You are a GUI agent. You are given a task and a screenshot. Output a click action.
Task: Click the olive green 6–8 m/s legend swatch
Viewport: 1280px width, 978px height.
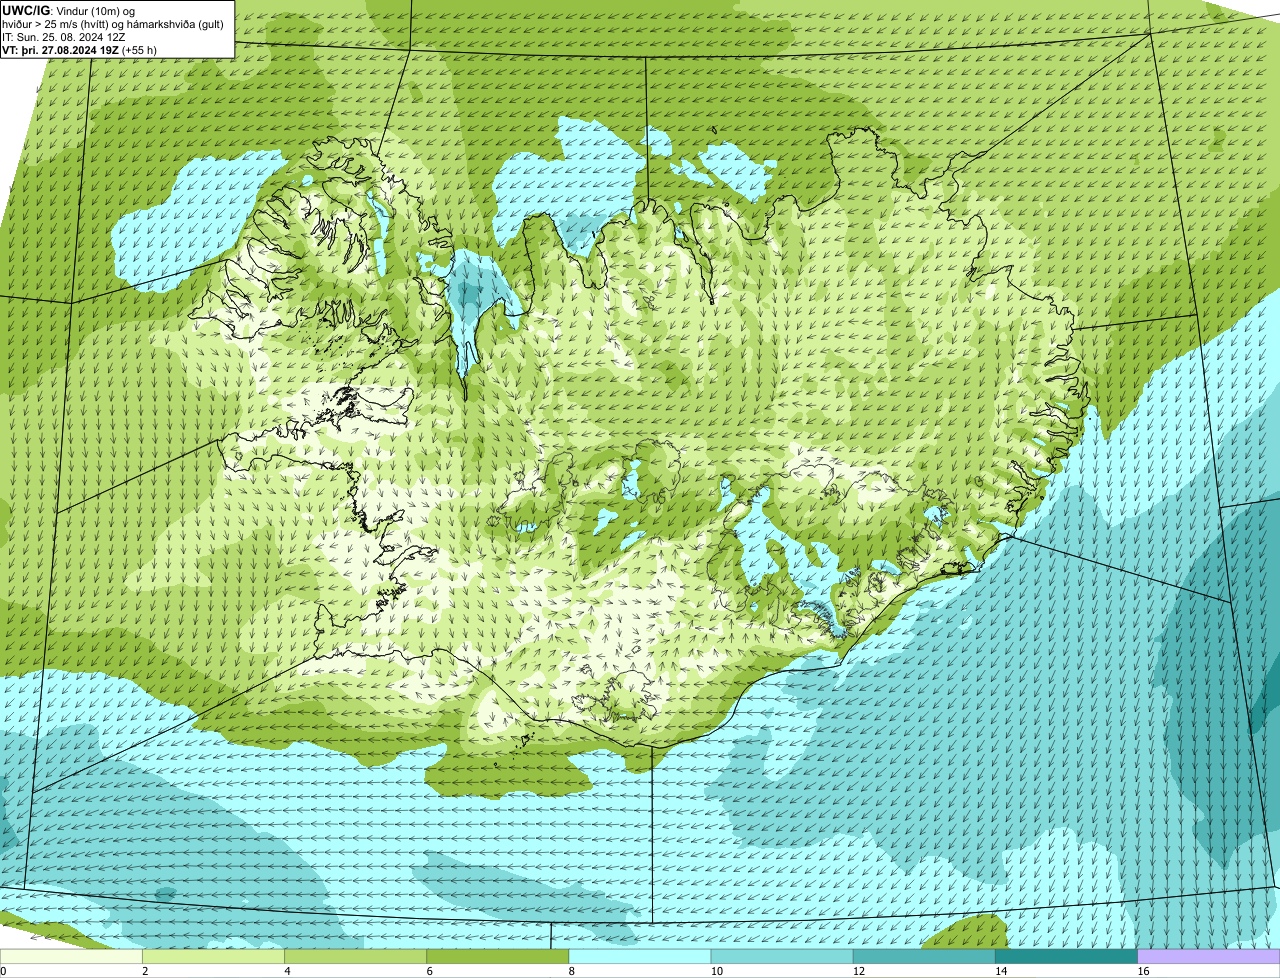click(497, 957)
